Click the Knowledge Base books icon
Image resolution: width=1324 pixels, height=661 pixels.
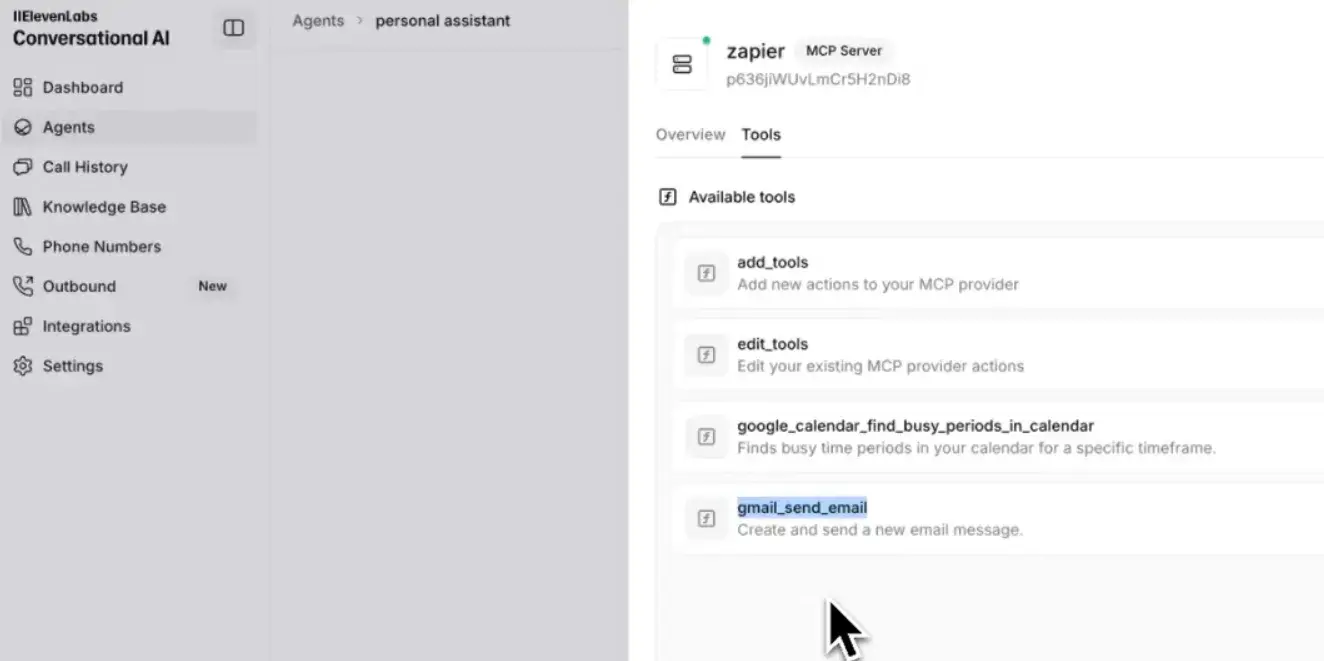pos(22,207)
